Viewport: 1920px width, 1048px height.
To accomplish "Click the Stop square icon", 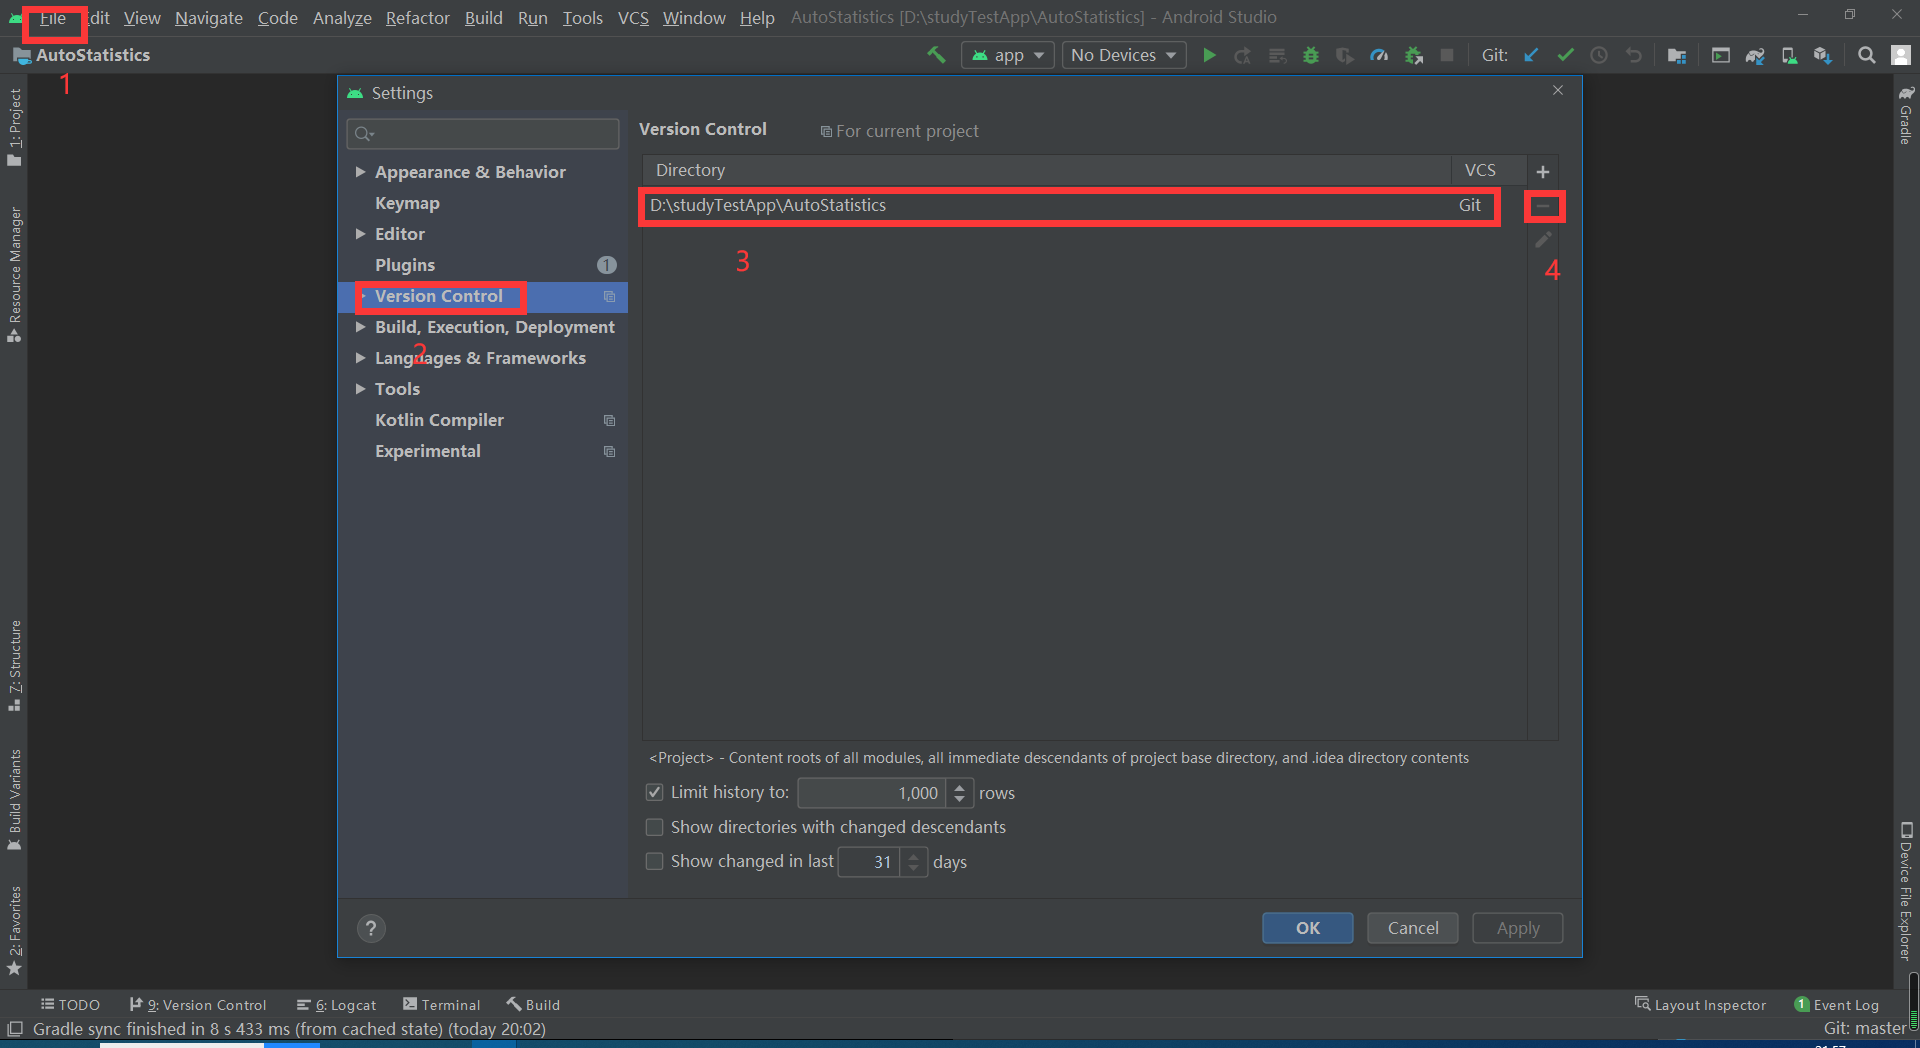I will coord(1447,55).
